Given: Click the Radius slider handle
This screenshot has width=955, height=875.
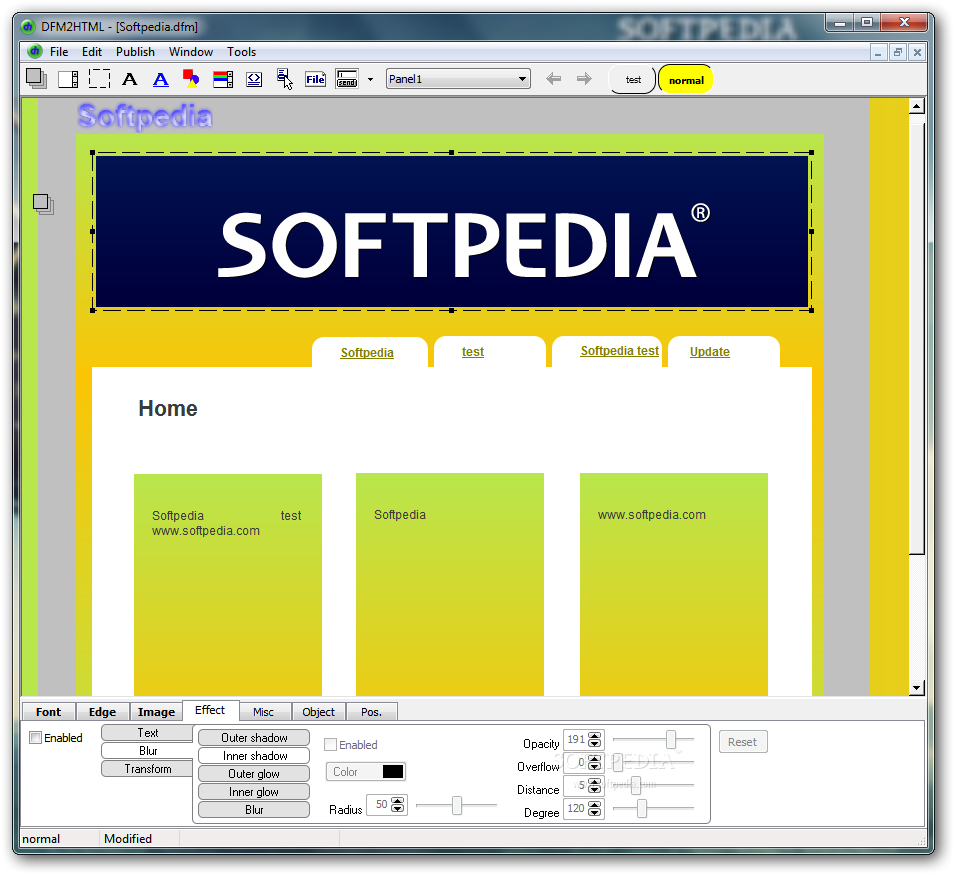Looking at the screenshot, I should coord(457,806).
